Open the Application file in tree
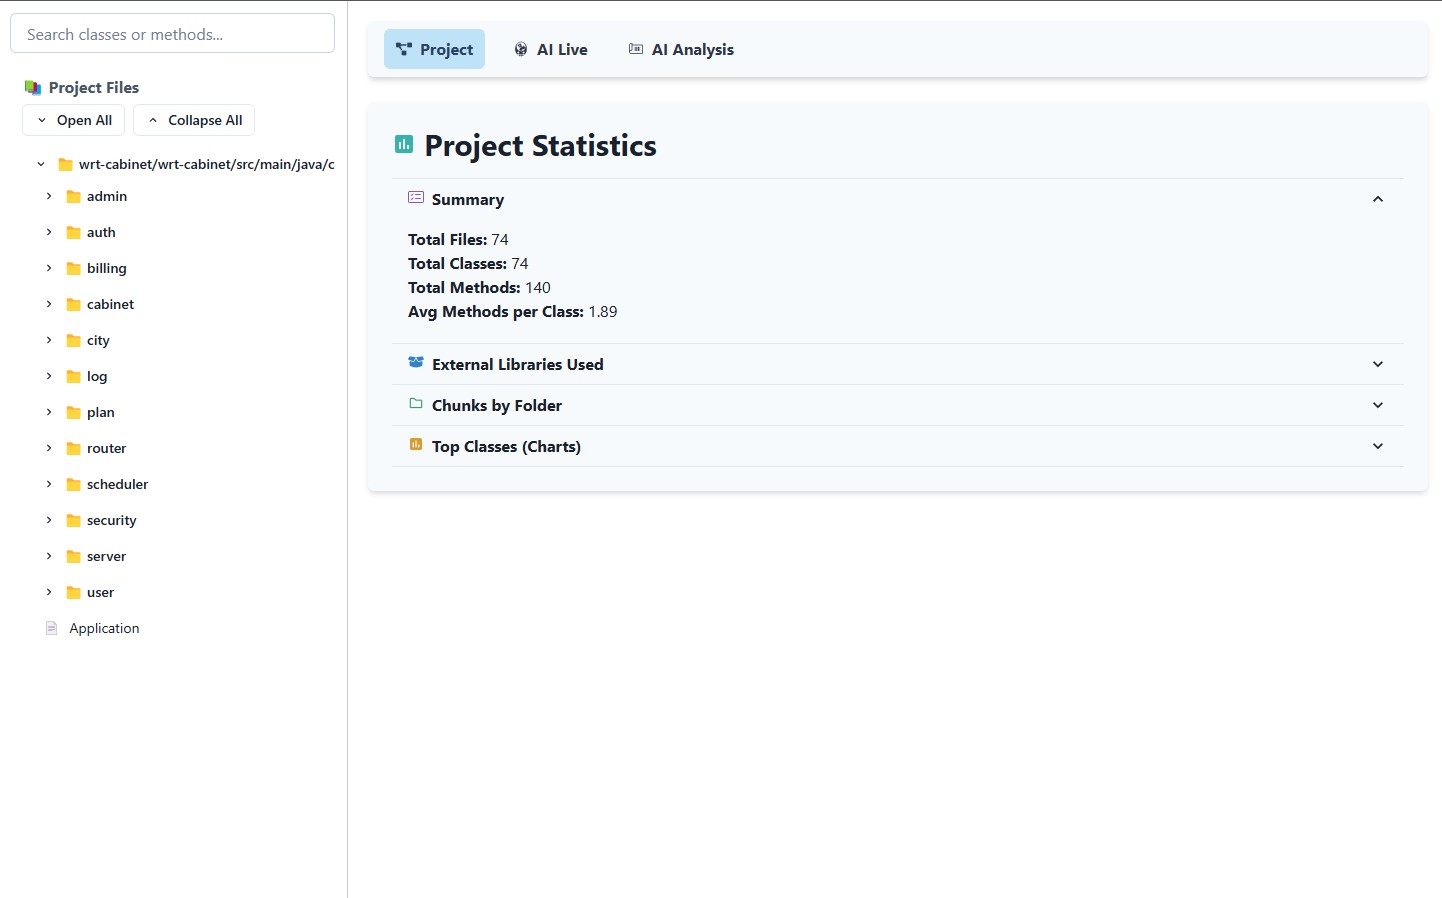The image size is (1442, 898). 104,628
